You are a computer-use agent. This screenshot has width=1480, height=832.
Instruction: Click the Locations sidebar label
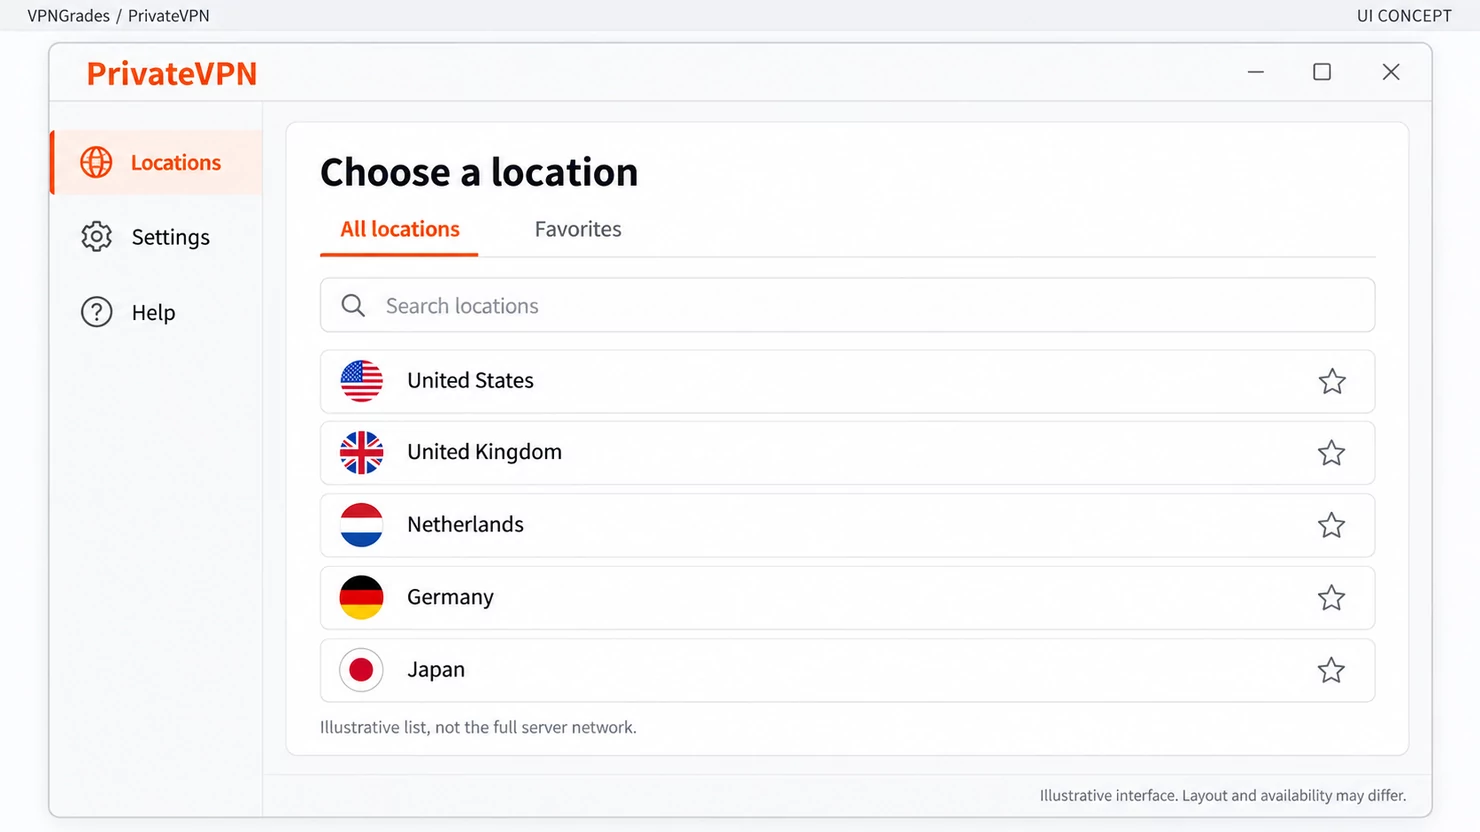(x=176, y=162)
